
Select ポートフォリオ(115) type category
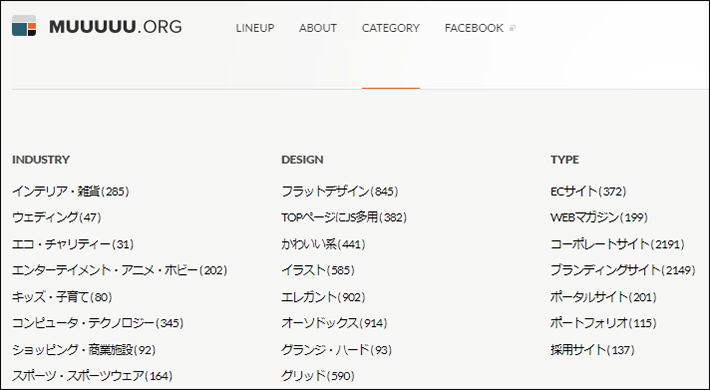tap(603, 323)
